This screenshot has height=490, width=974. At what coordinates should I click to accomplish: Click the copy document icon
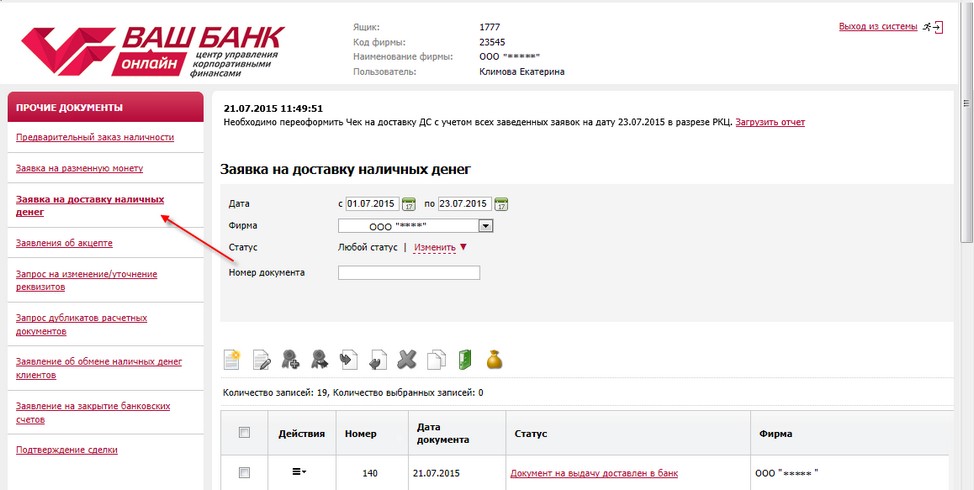coord(436,360)
